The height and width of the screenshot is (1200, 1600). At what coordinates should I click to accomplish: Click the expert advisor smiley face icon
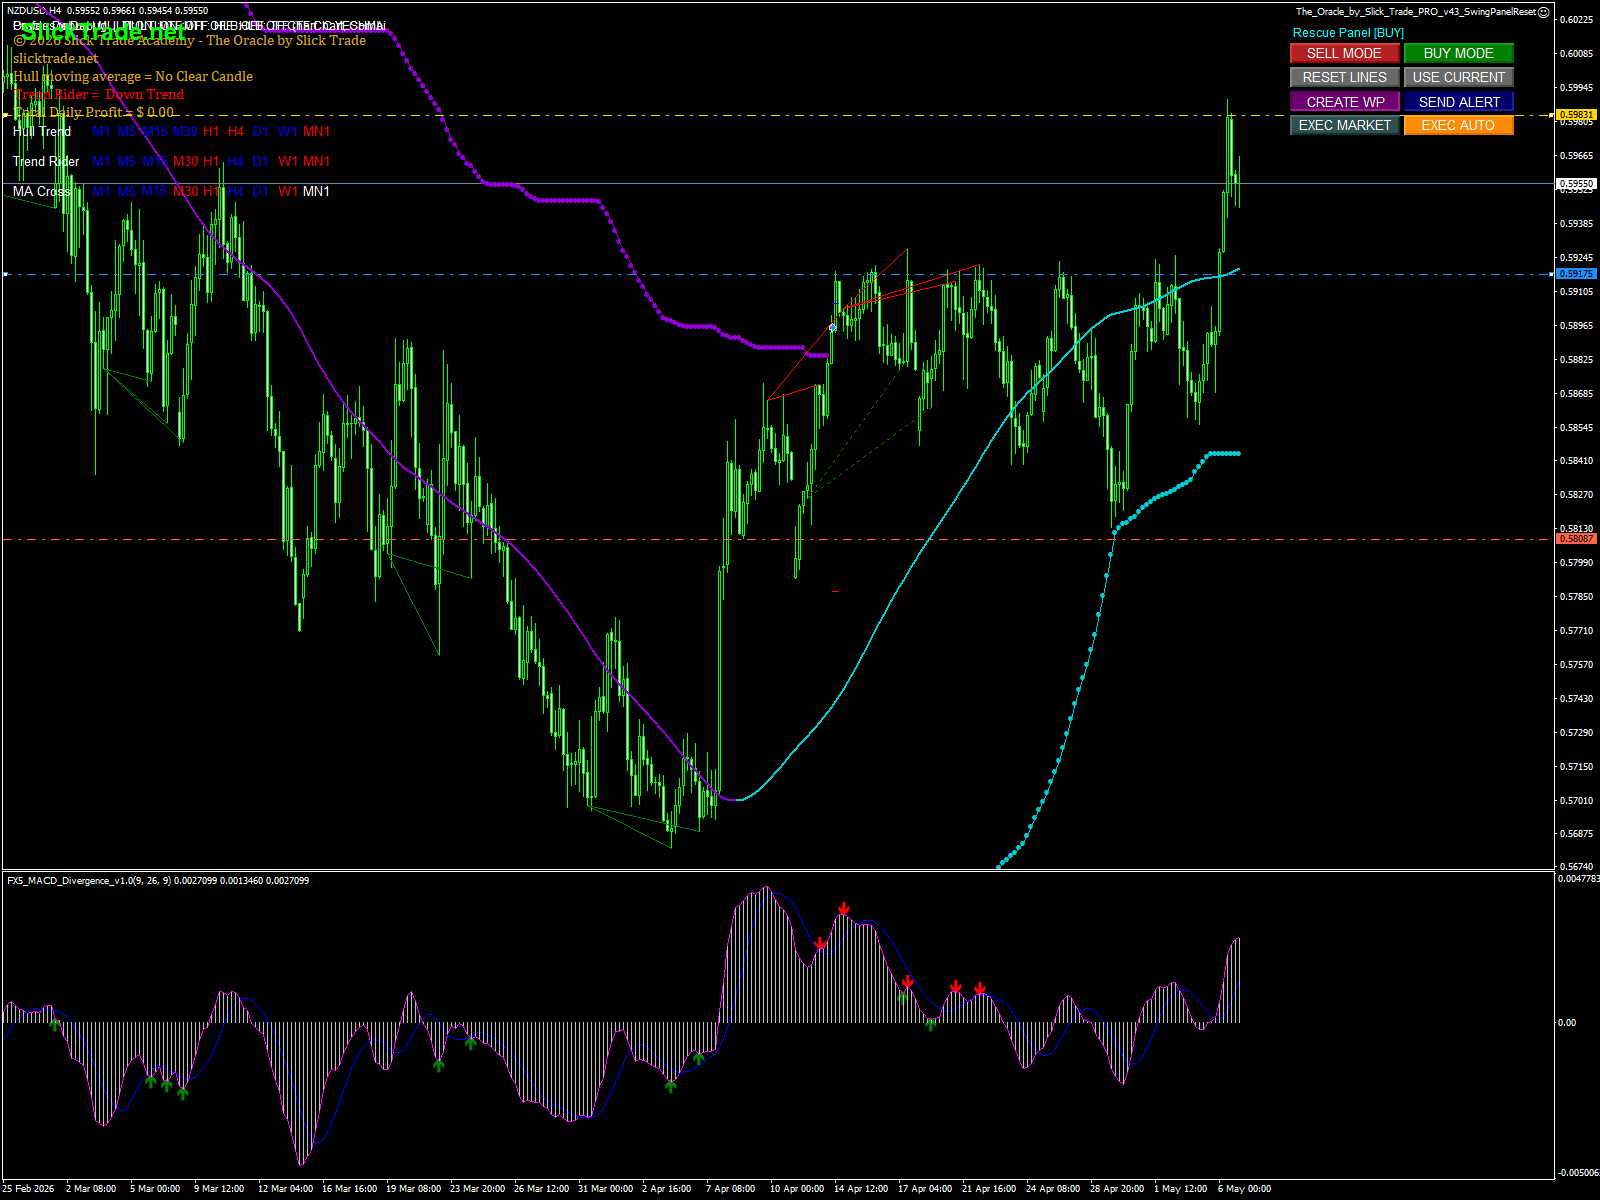tap(1544, 12)
